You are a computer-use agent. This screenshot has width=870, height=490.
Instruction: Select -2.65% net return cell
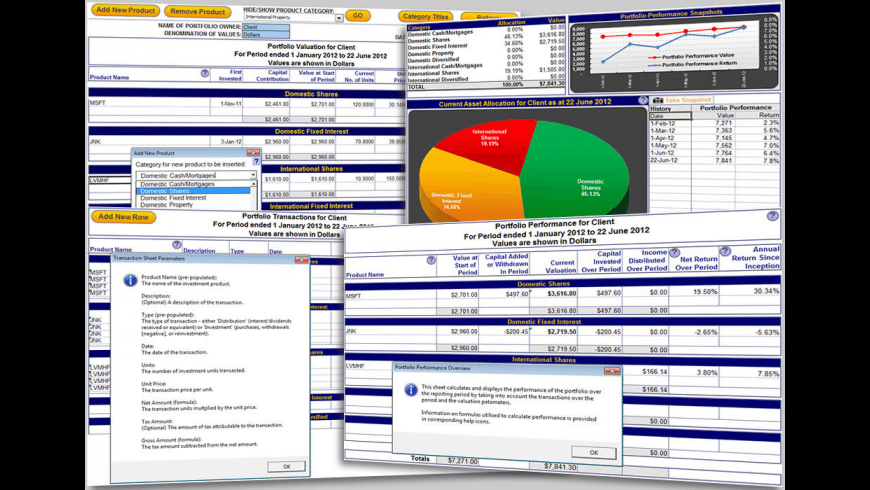[706, 332]
